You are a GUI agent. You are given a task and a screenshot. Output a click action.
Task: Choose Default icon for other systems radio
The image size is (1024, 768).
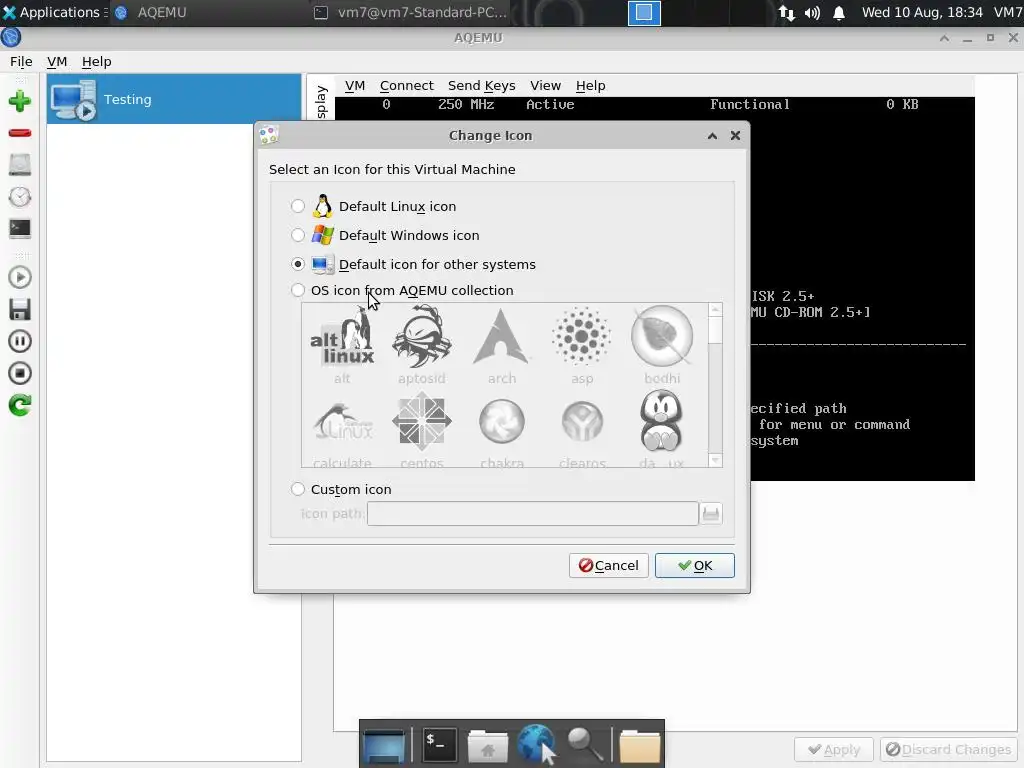point(298,264)
